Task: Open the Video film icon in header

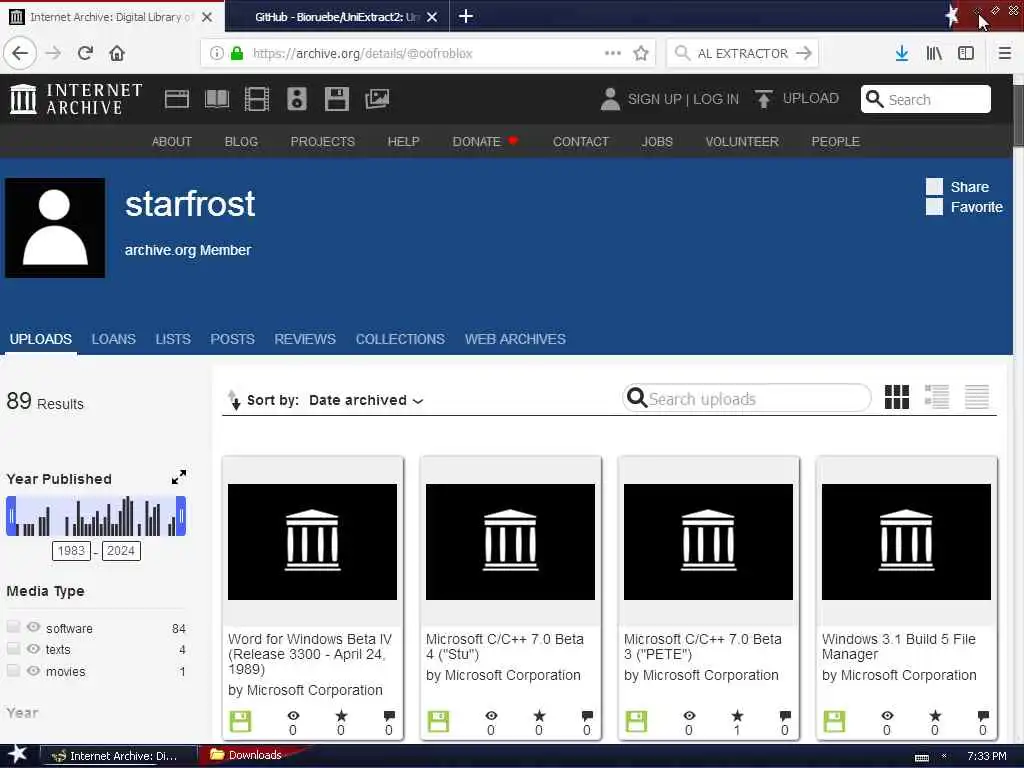Action: (257, 99)
